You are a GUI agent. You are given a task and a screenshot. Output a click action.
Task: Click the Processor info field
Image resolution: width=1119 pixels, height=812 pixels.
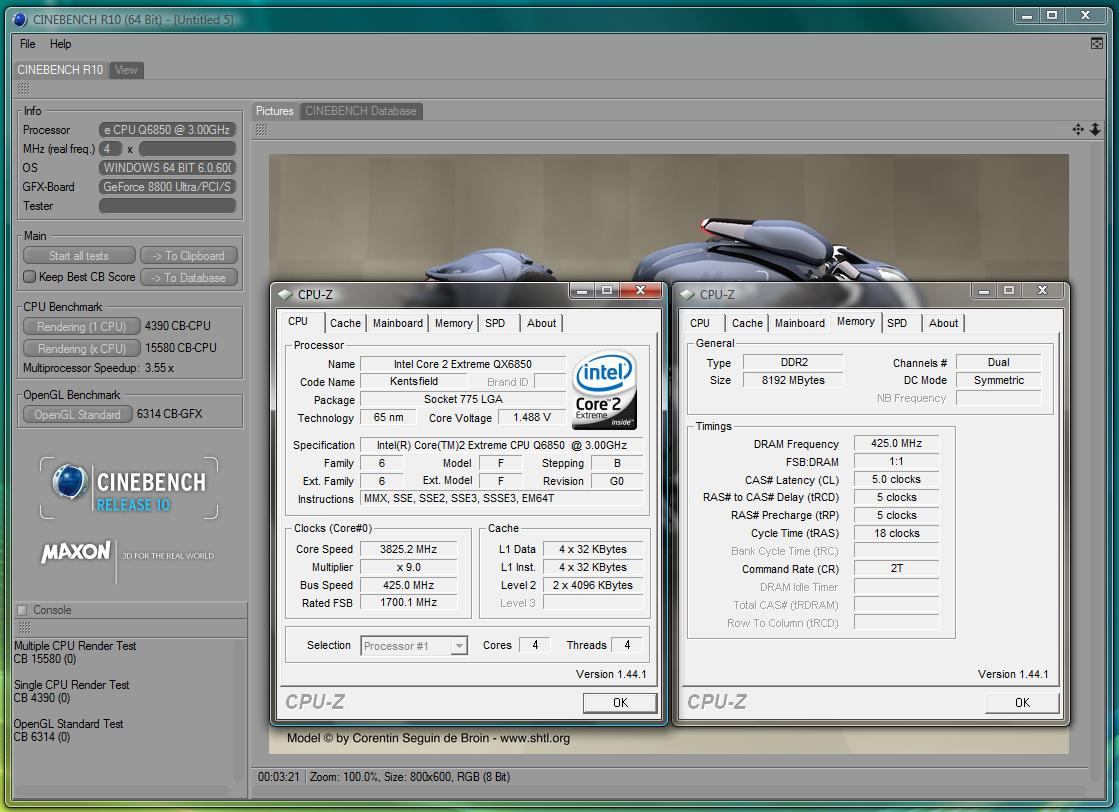[x=167, y=130]
